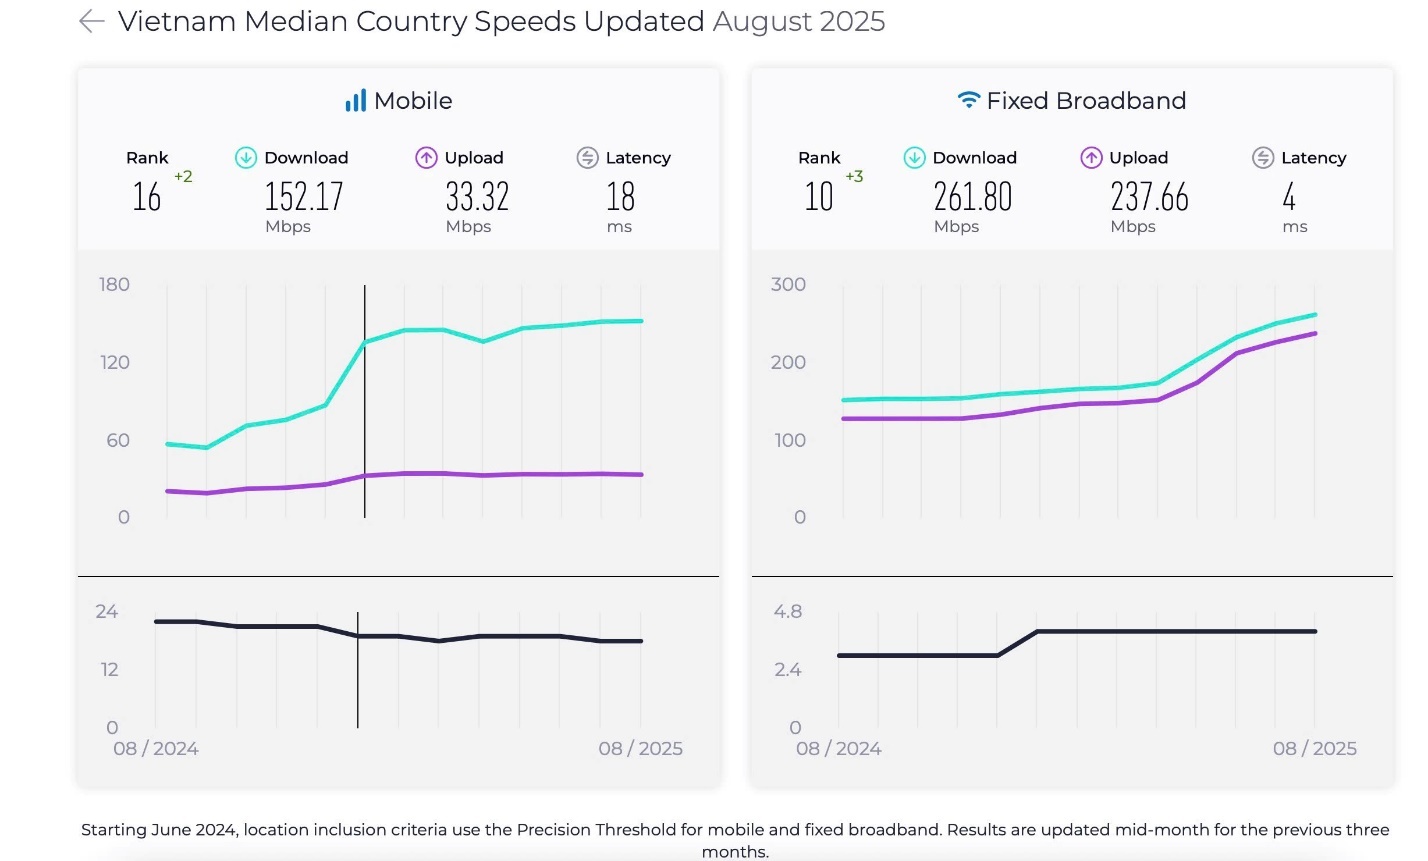1428x861 pixels.
Task: Click the Mobile rank number 16
Action: pyautogui.click(x=147, y=197)
